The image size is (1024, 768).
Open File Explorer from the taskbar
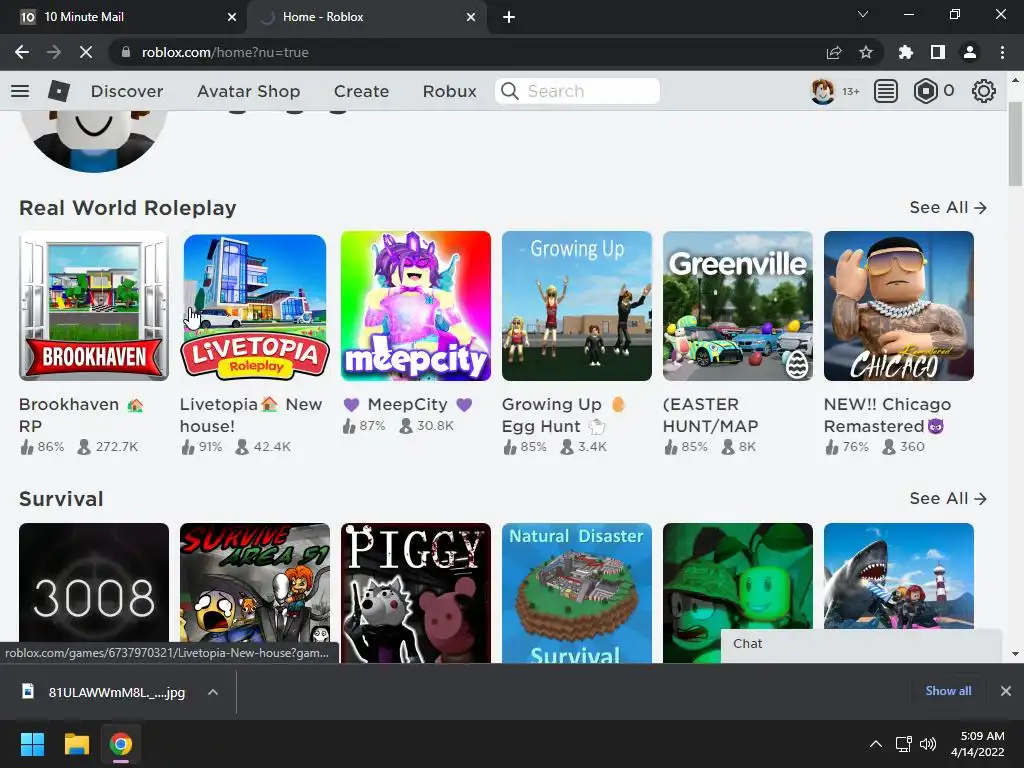[x=76, y=744]
